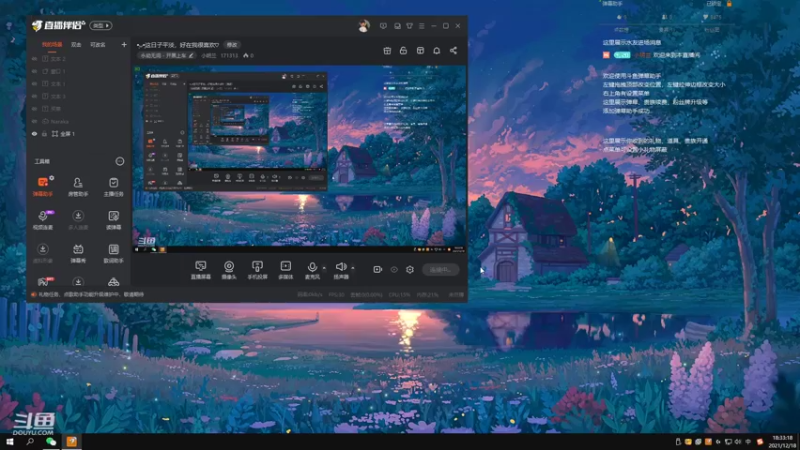The width and height of the screenshot is (800, 450).
Task: Hide the 全屏 1 source via eye icon
Action: pyautogui.click(x=34, y=134)
